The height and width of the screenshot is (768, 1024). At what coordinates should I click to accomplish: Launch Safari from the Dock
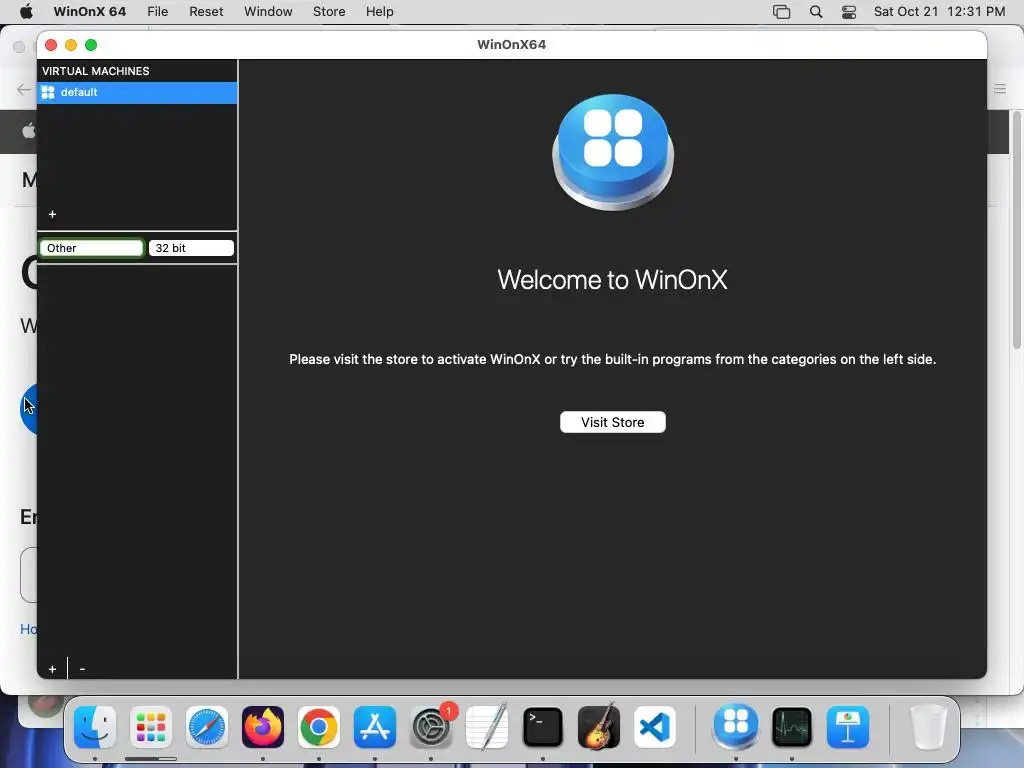[x=207, y=727]
